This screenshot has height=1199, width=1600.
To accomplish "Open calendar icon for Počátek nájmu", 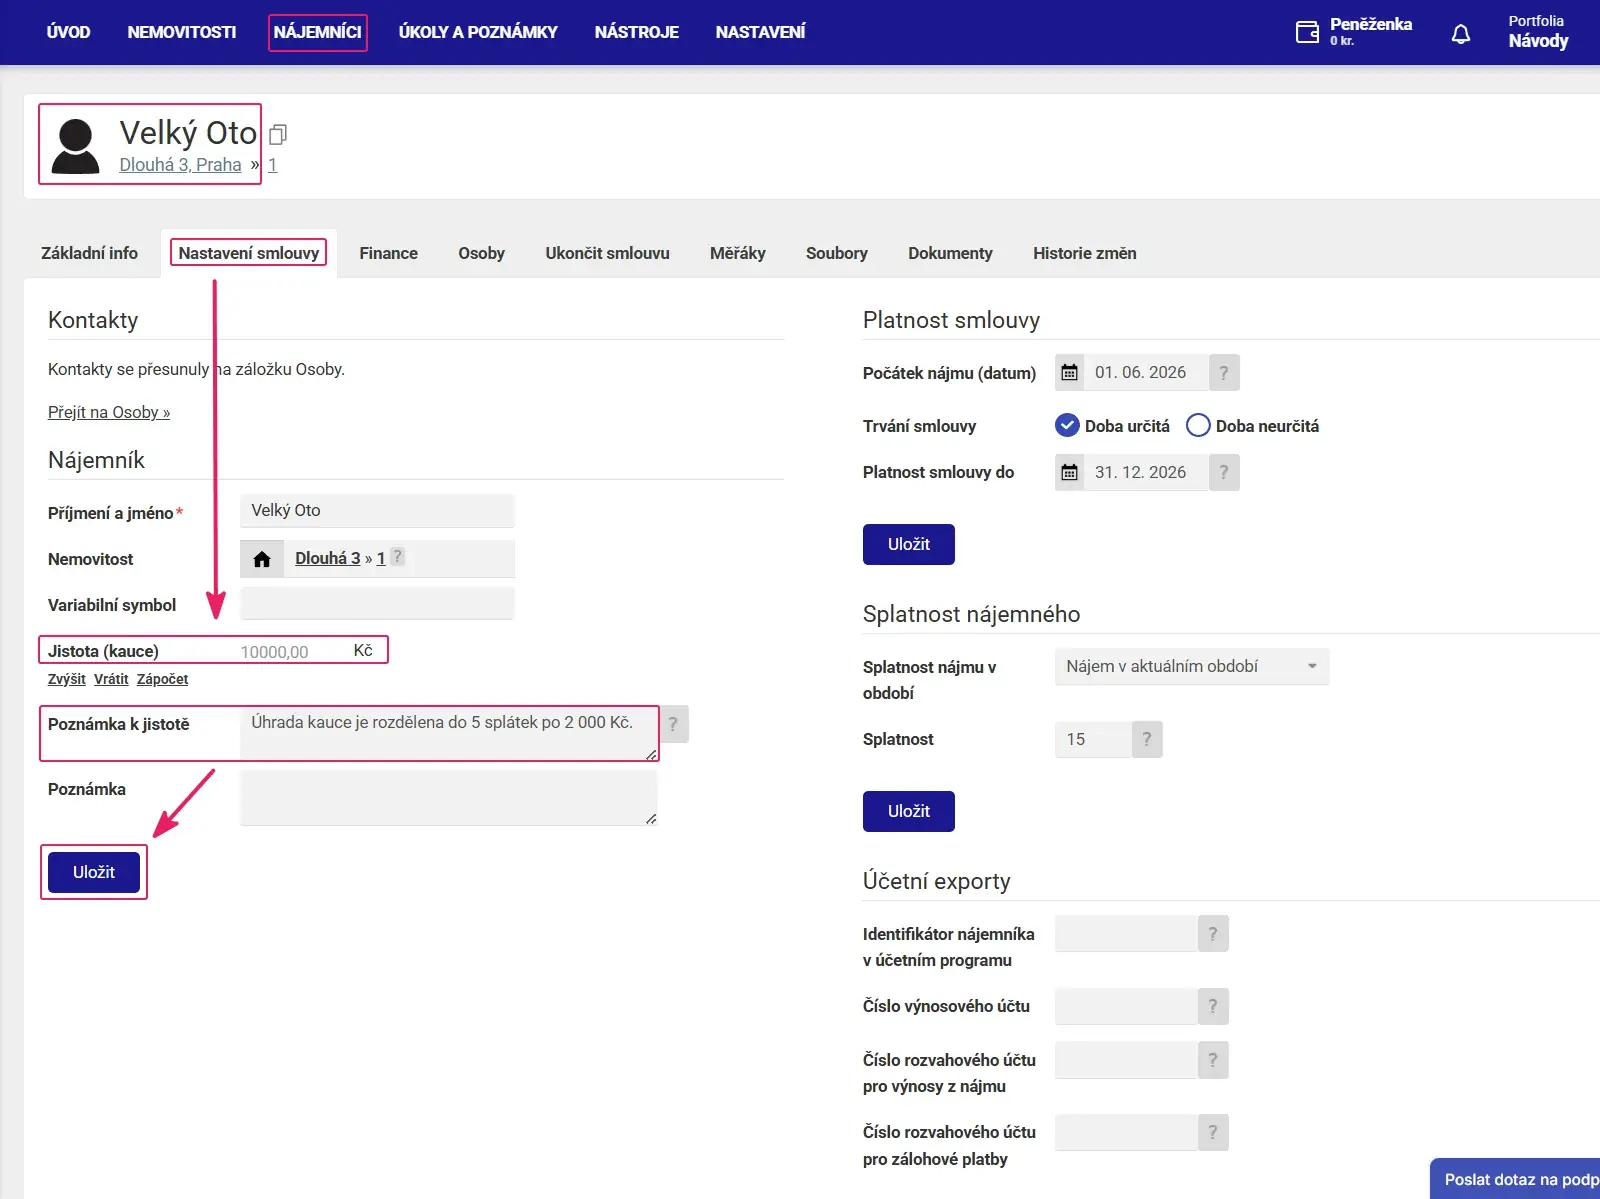I will click(1069, 373).
